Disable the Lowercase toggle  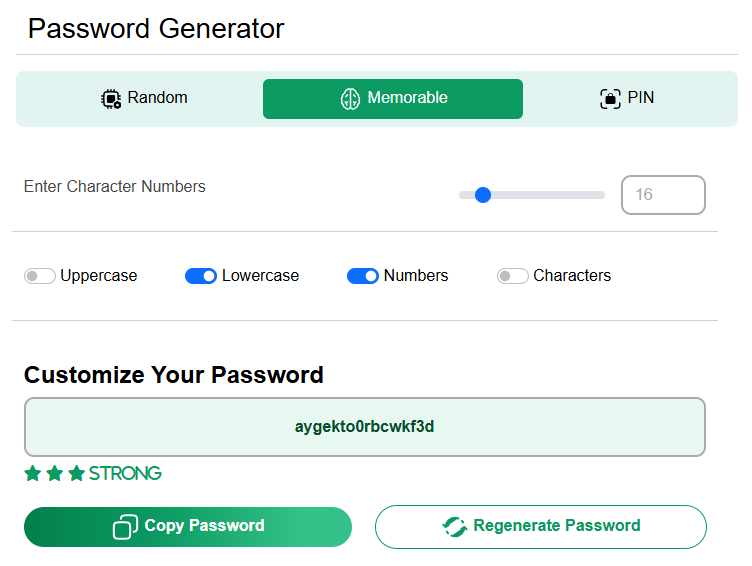[x=201, y=276]
